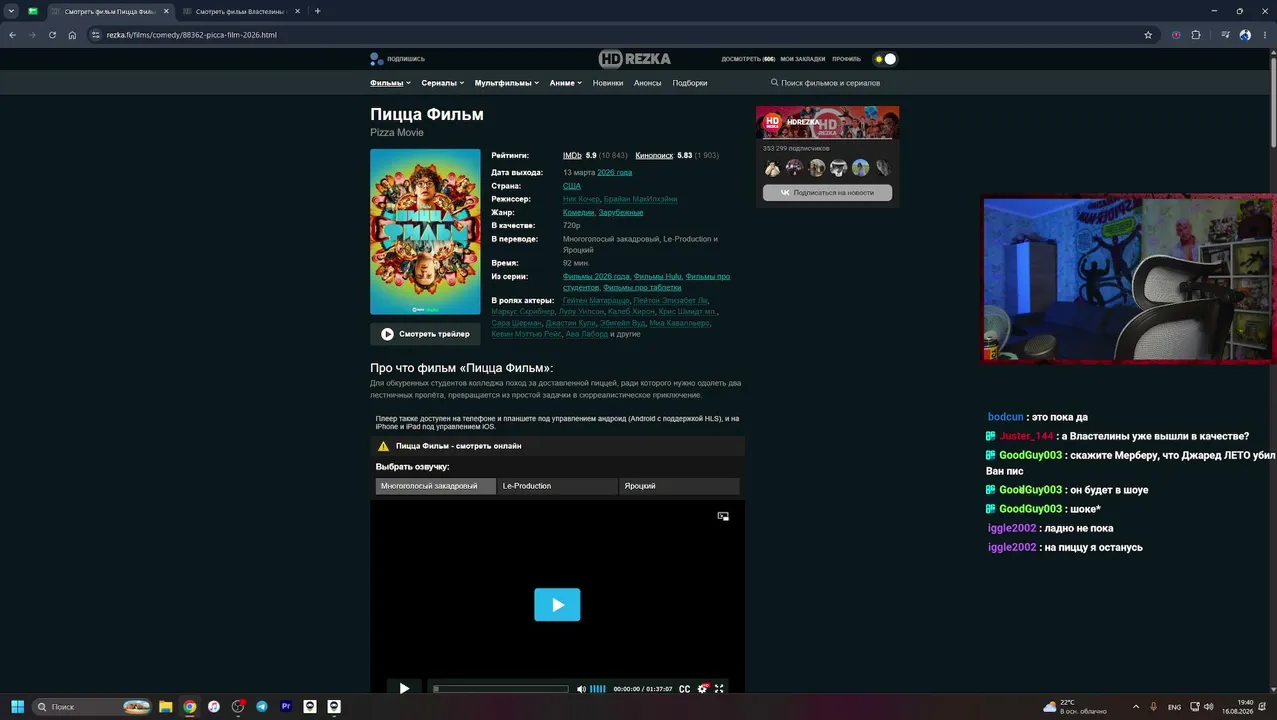Screen dimensions: 1277x720
Task: Click the browser back arrow
Action: coord(12,35)
